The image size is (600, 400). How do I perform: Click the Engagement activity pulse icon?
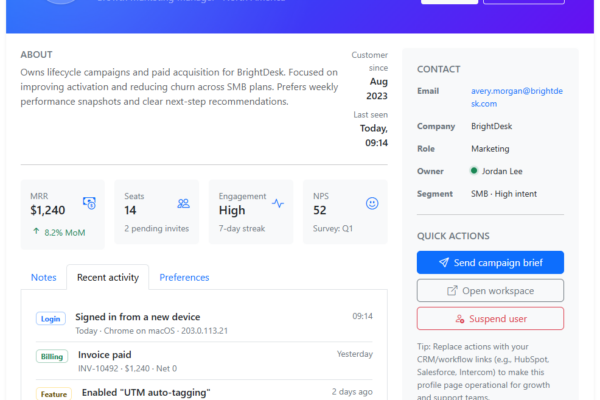tap(278, 203)
